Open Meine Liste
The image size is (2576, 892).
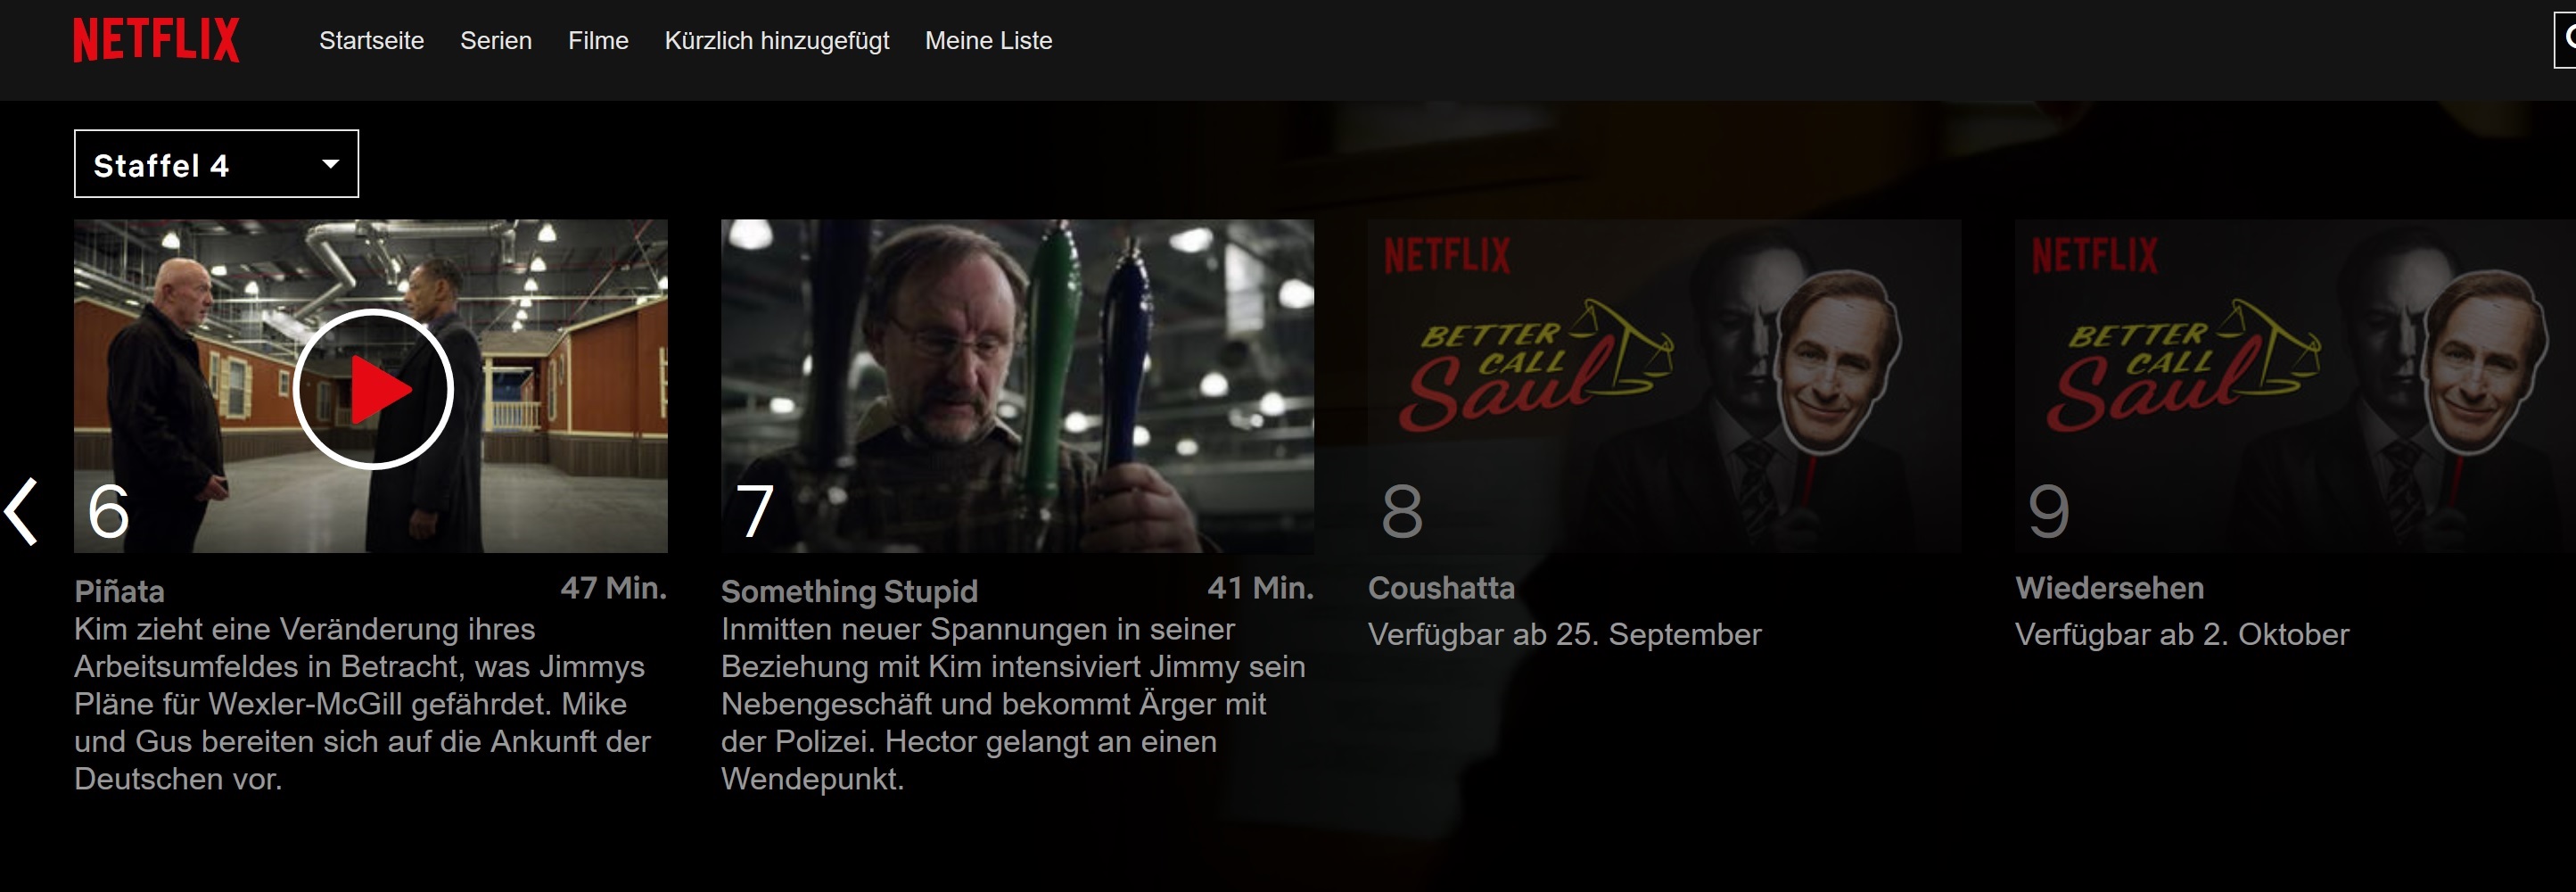[x=988, y=41]
